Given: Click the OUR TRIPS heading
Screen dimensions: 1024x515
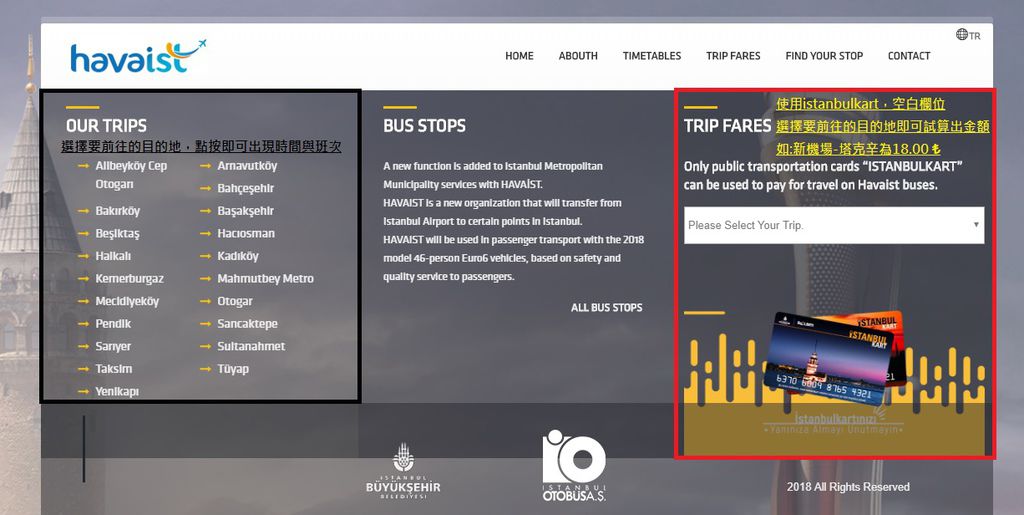Looking at the screenshot, I should coord(106,126).
